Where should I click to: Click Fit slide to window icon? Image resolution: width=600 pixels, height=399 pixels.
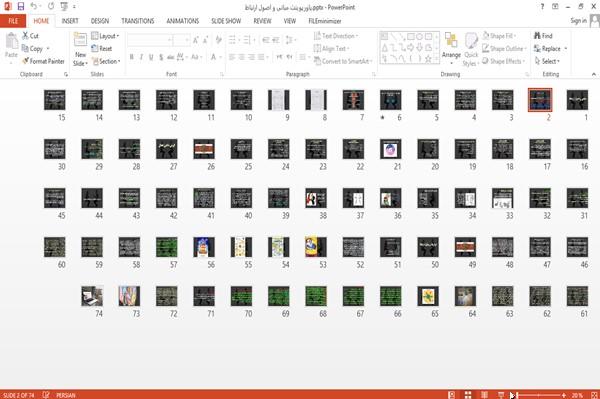594,395
